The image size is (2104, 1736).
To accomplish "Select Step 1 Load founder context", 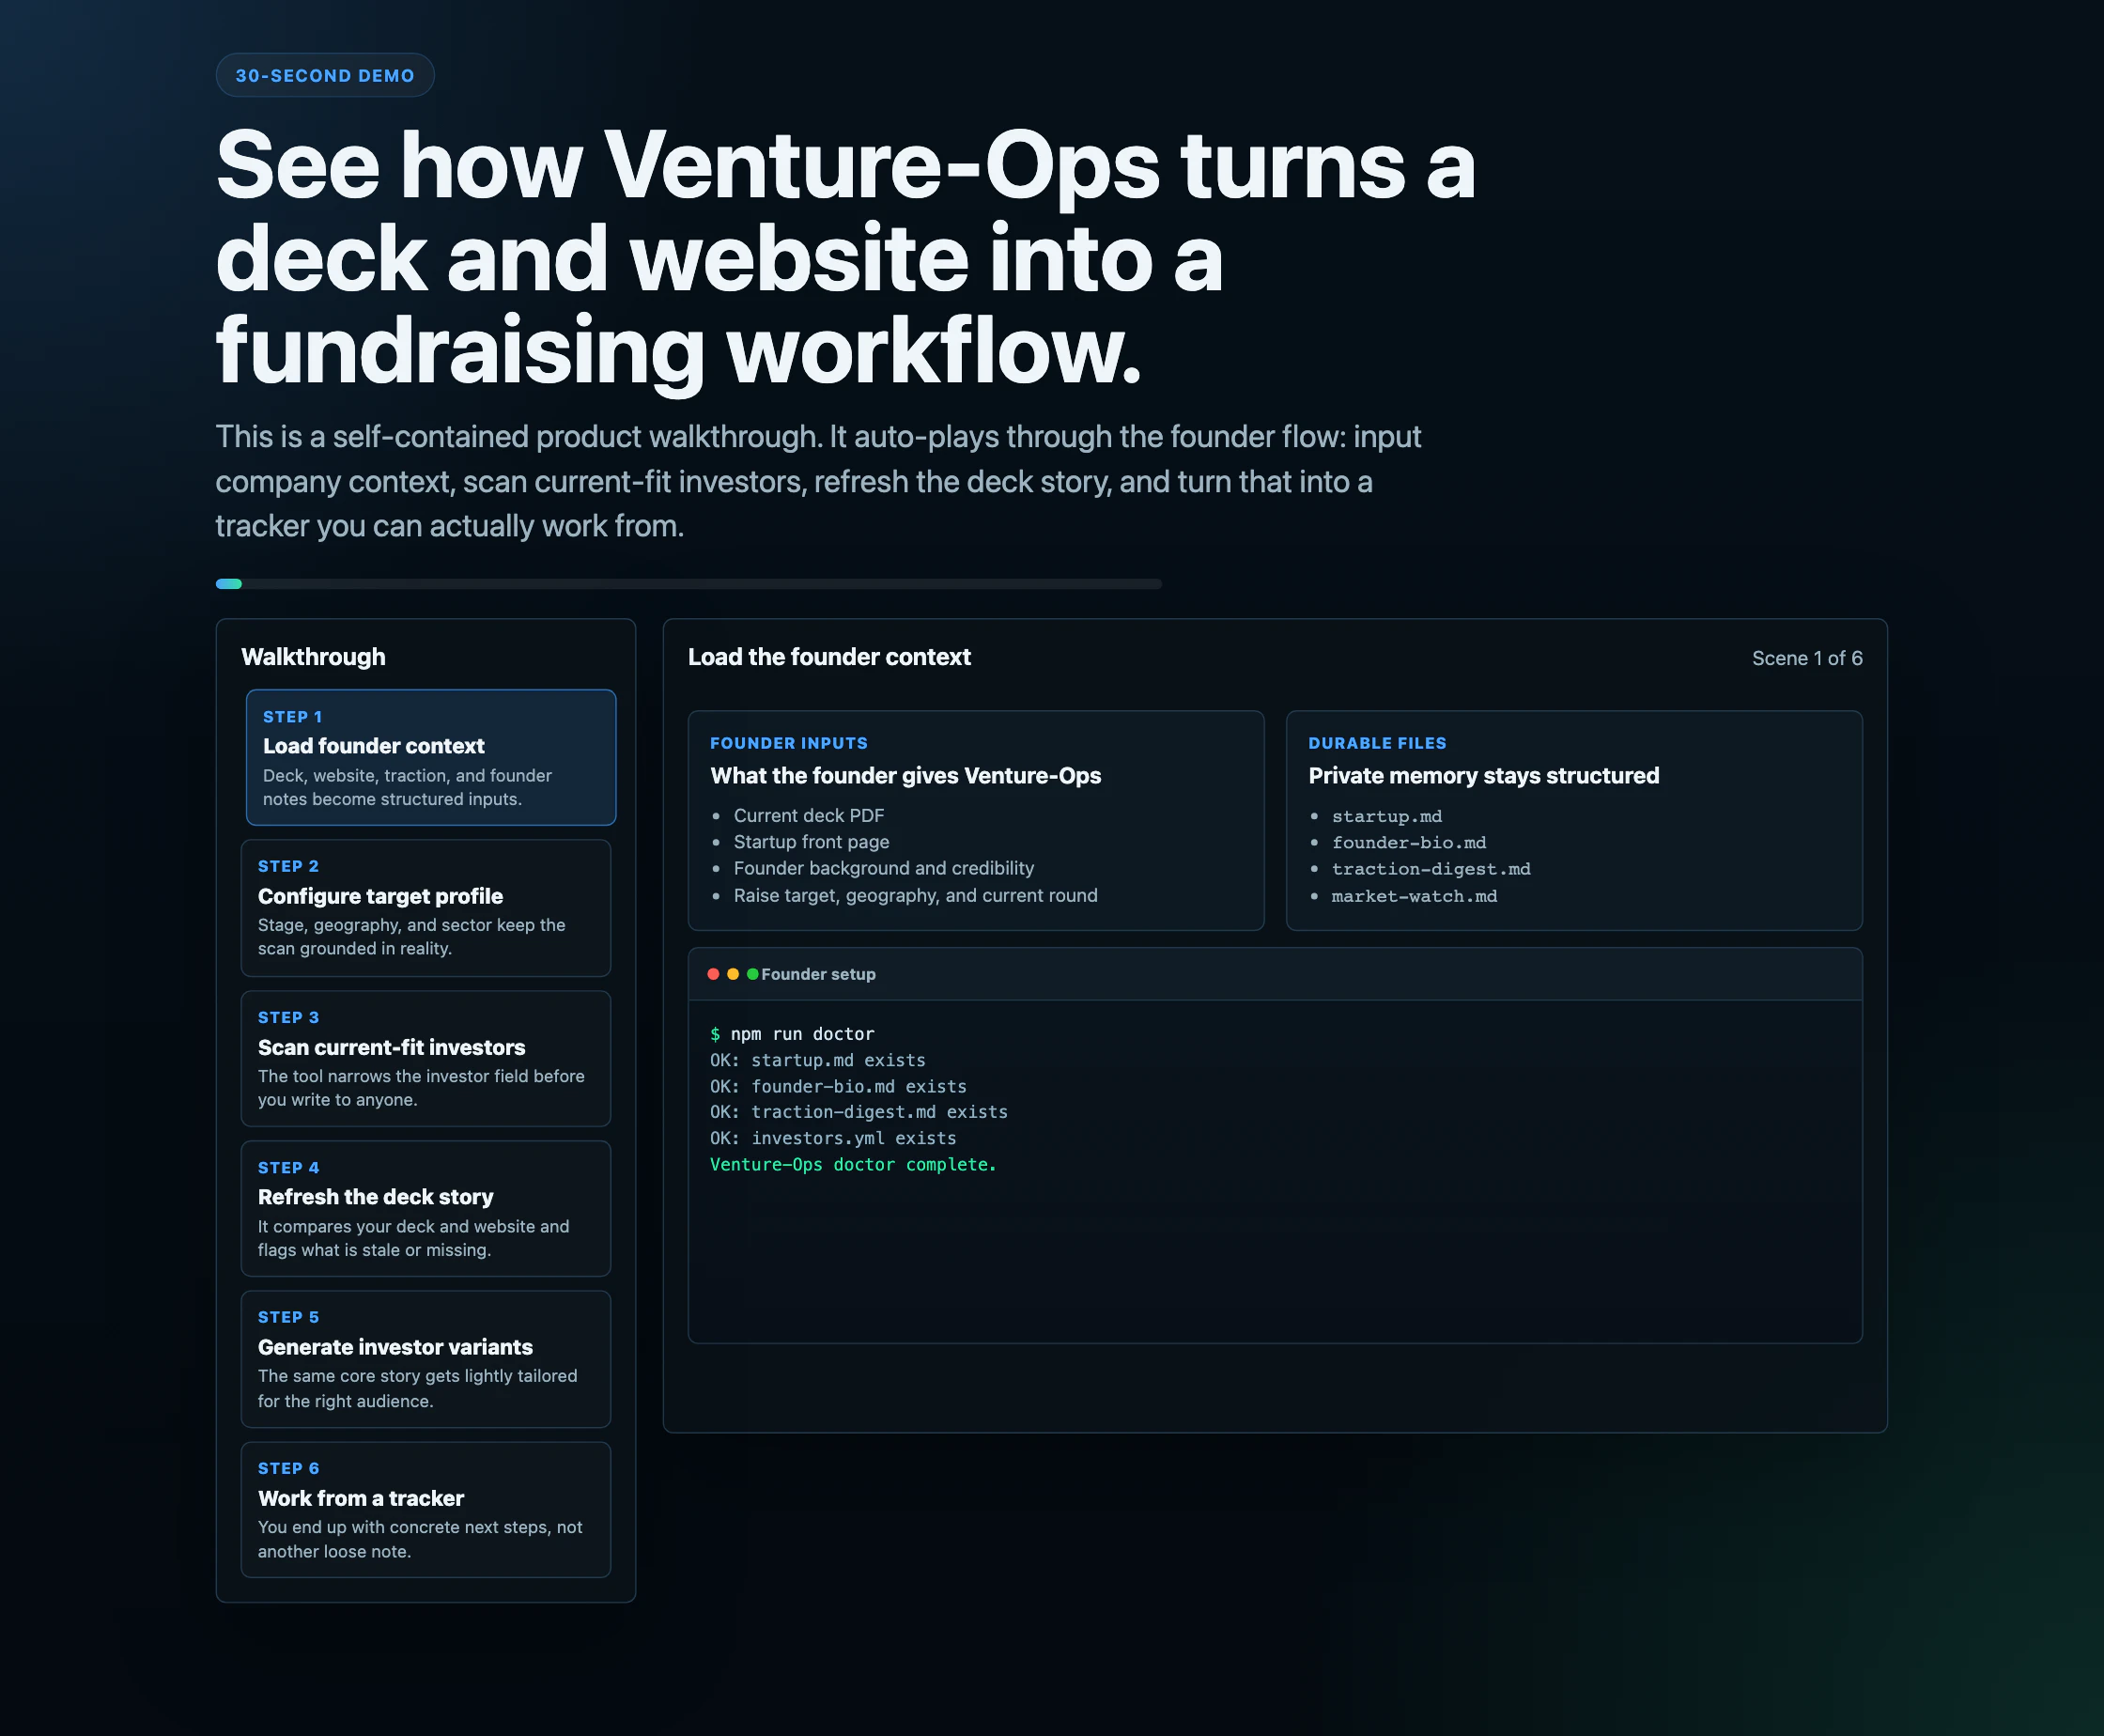I will pyautogui.click(x=431, y=757).
